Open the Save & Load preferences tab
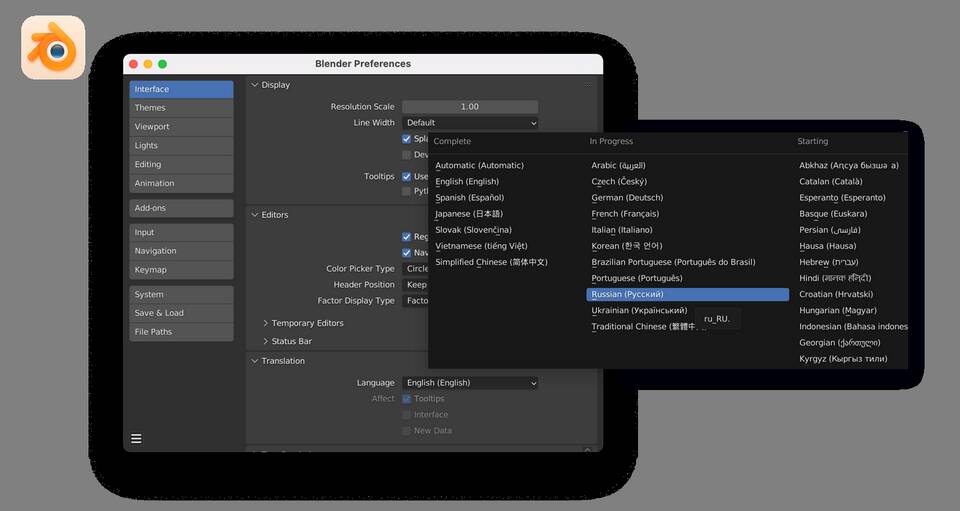The width and height of the screenshot is (960, 511). (x=181, y=313)
